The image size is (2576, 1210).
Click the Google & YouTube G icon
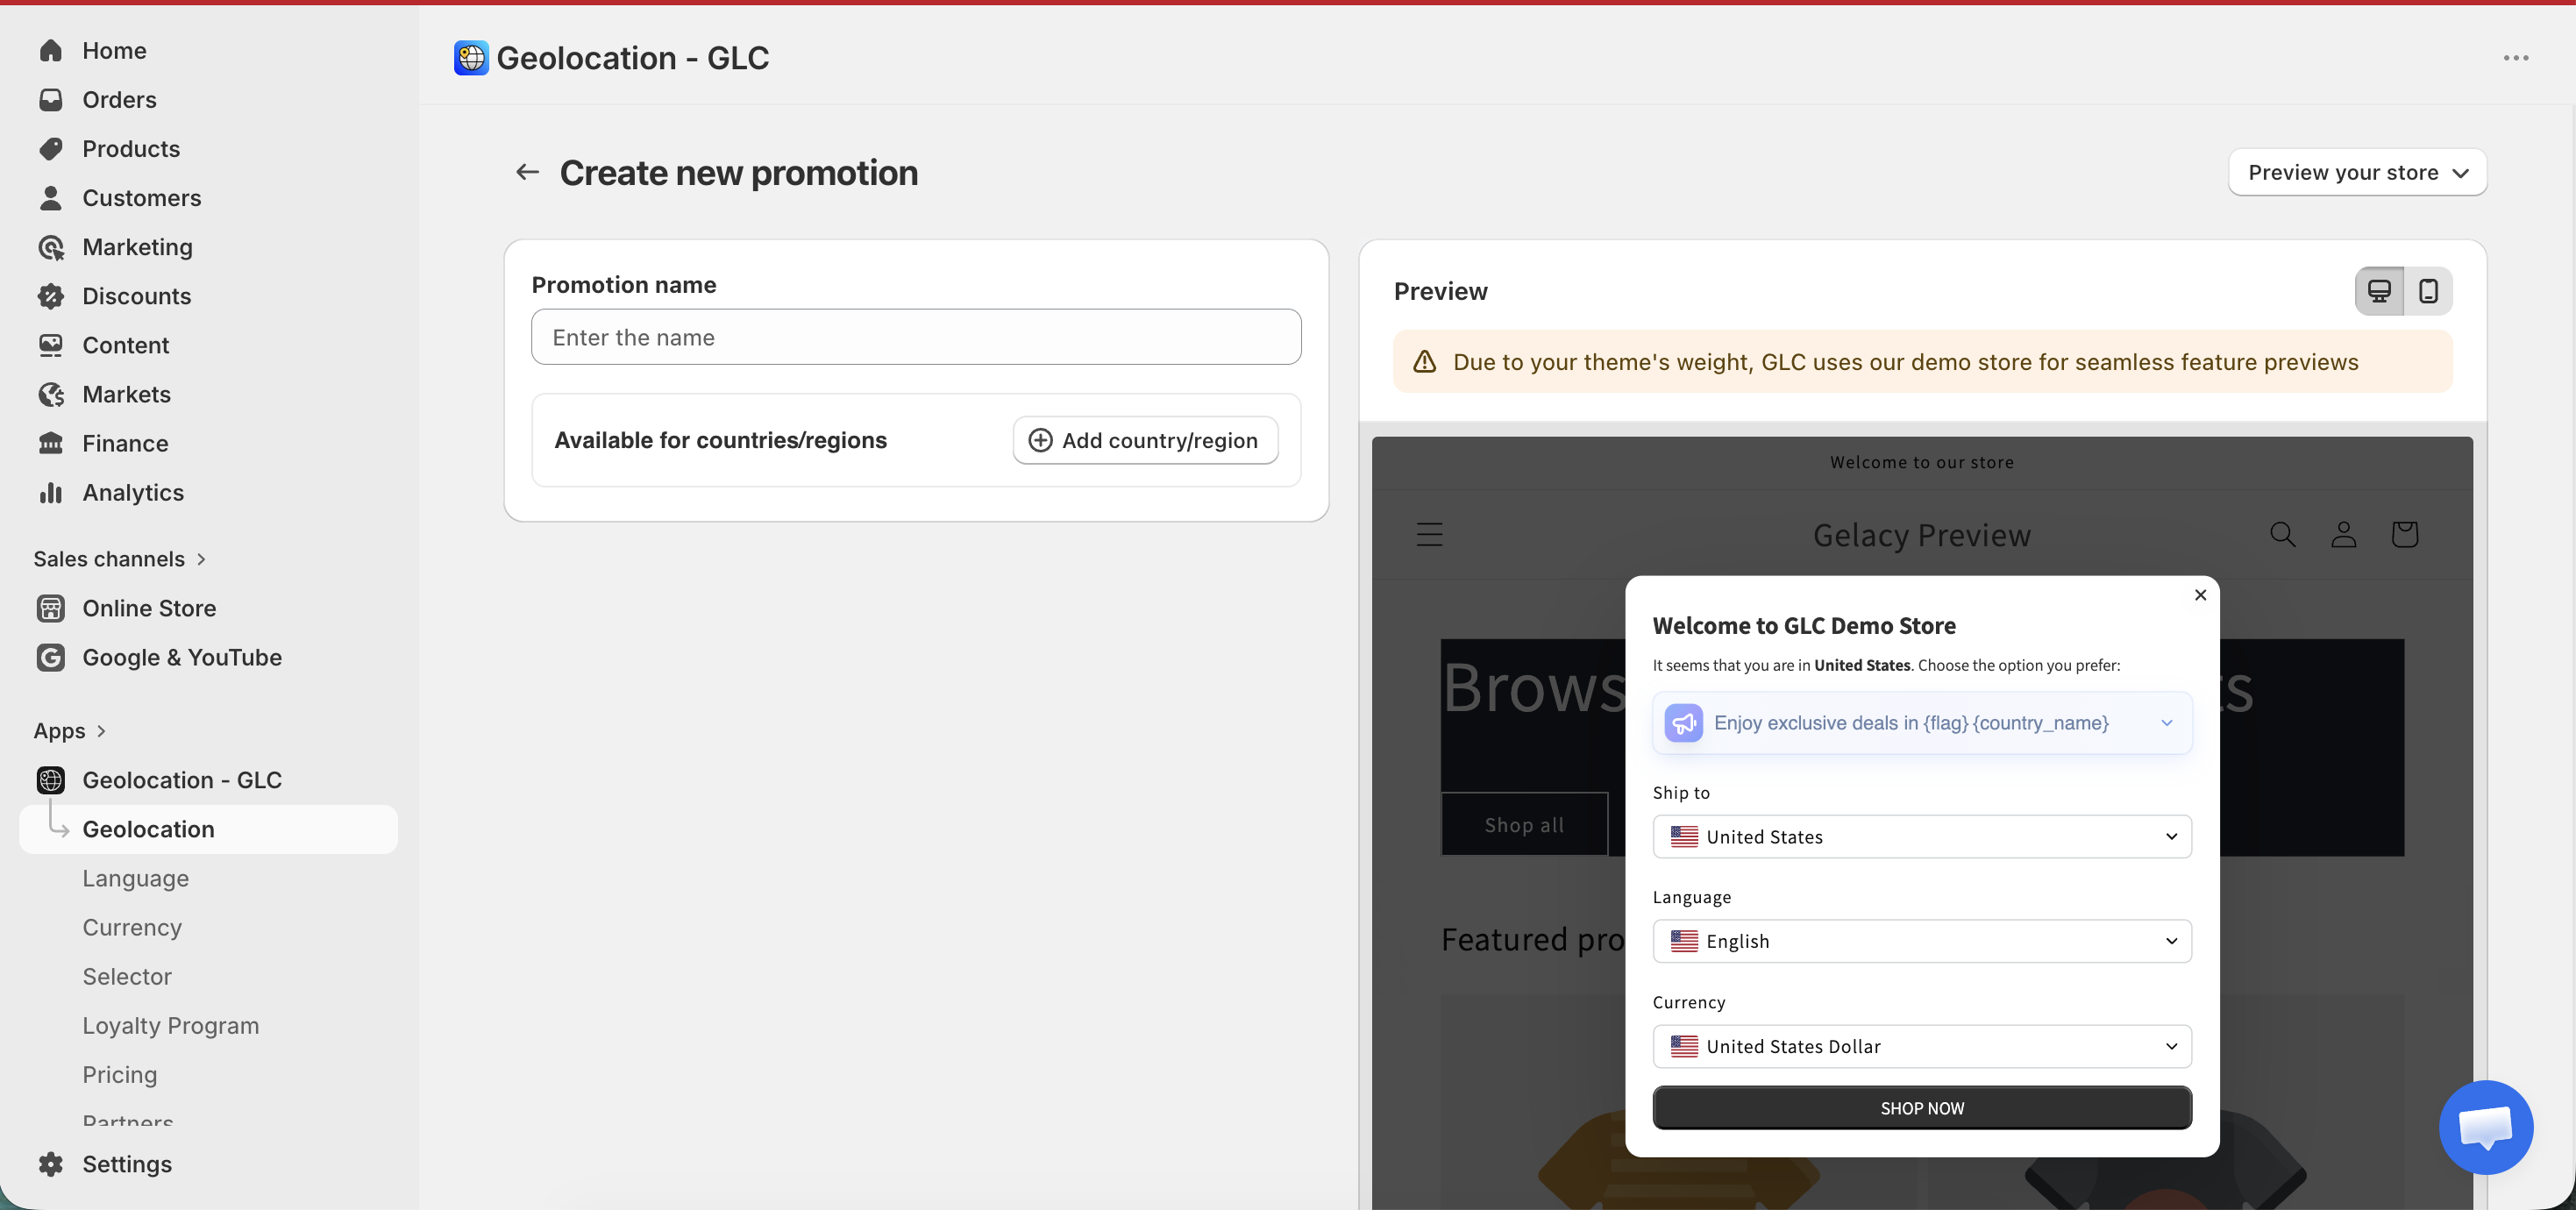click(x=51, y=657)
